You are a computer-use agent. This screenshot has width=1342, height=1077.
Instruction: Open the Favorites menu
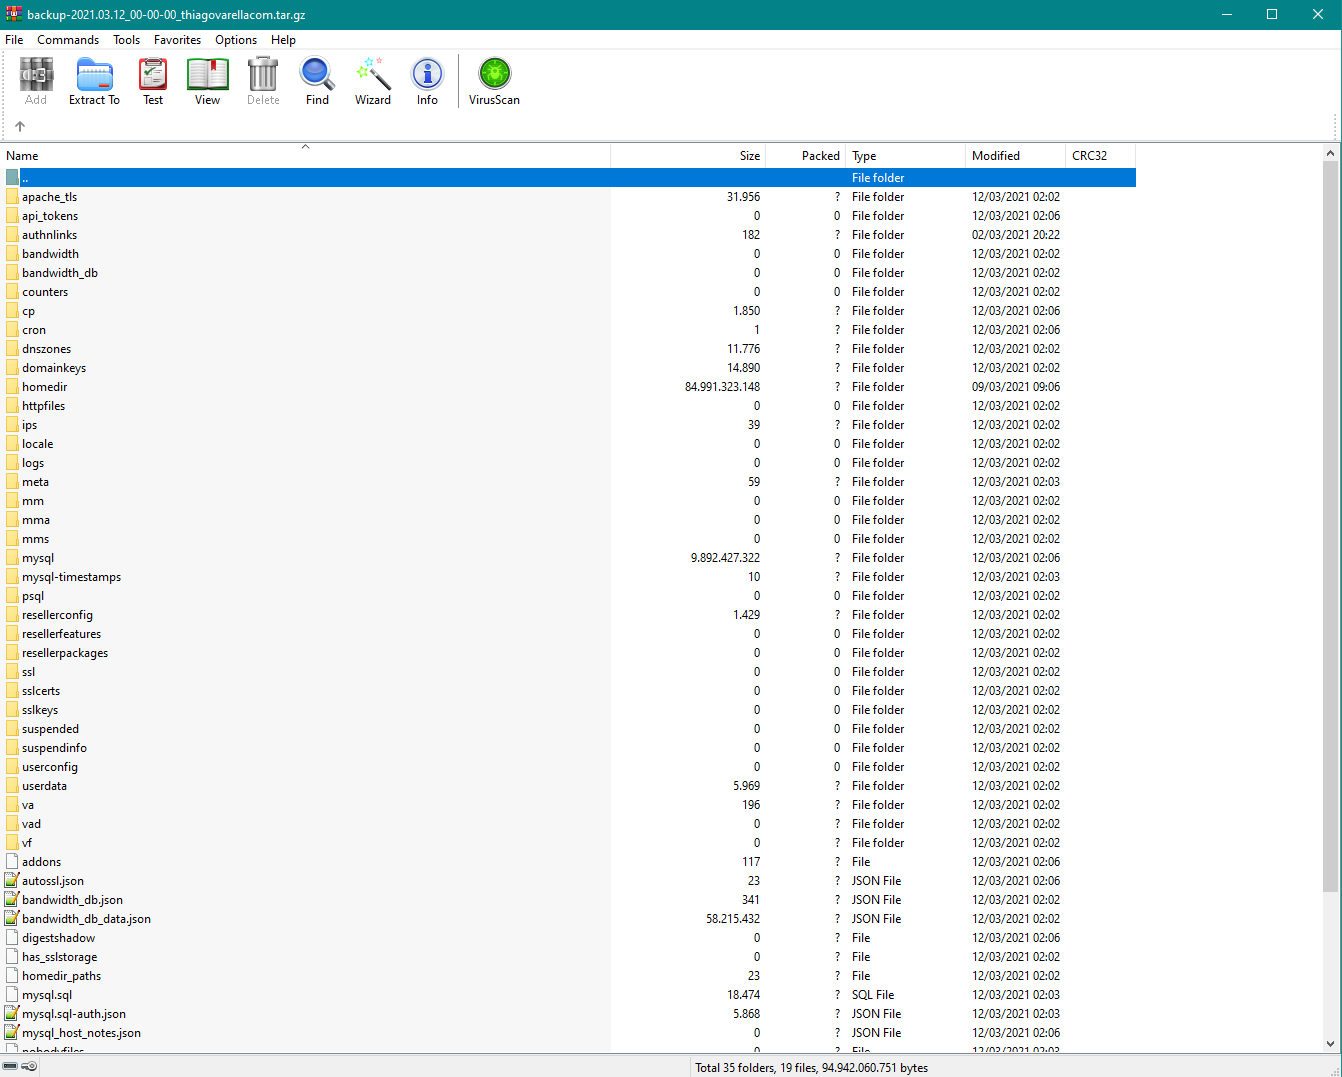(x=177, y=40)
